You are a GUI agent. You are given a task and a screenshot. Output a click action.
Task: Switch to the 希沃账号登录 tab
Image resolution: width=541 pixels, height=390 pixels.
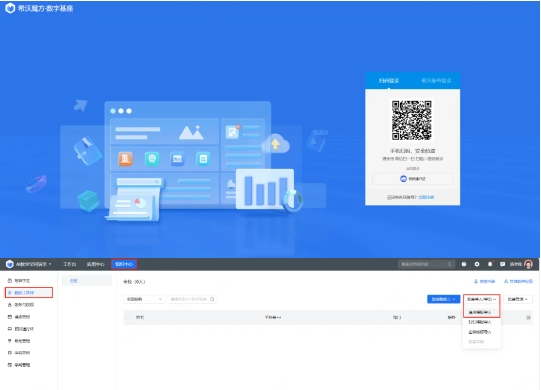point(436,81)
